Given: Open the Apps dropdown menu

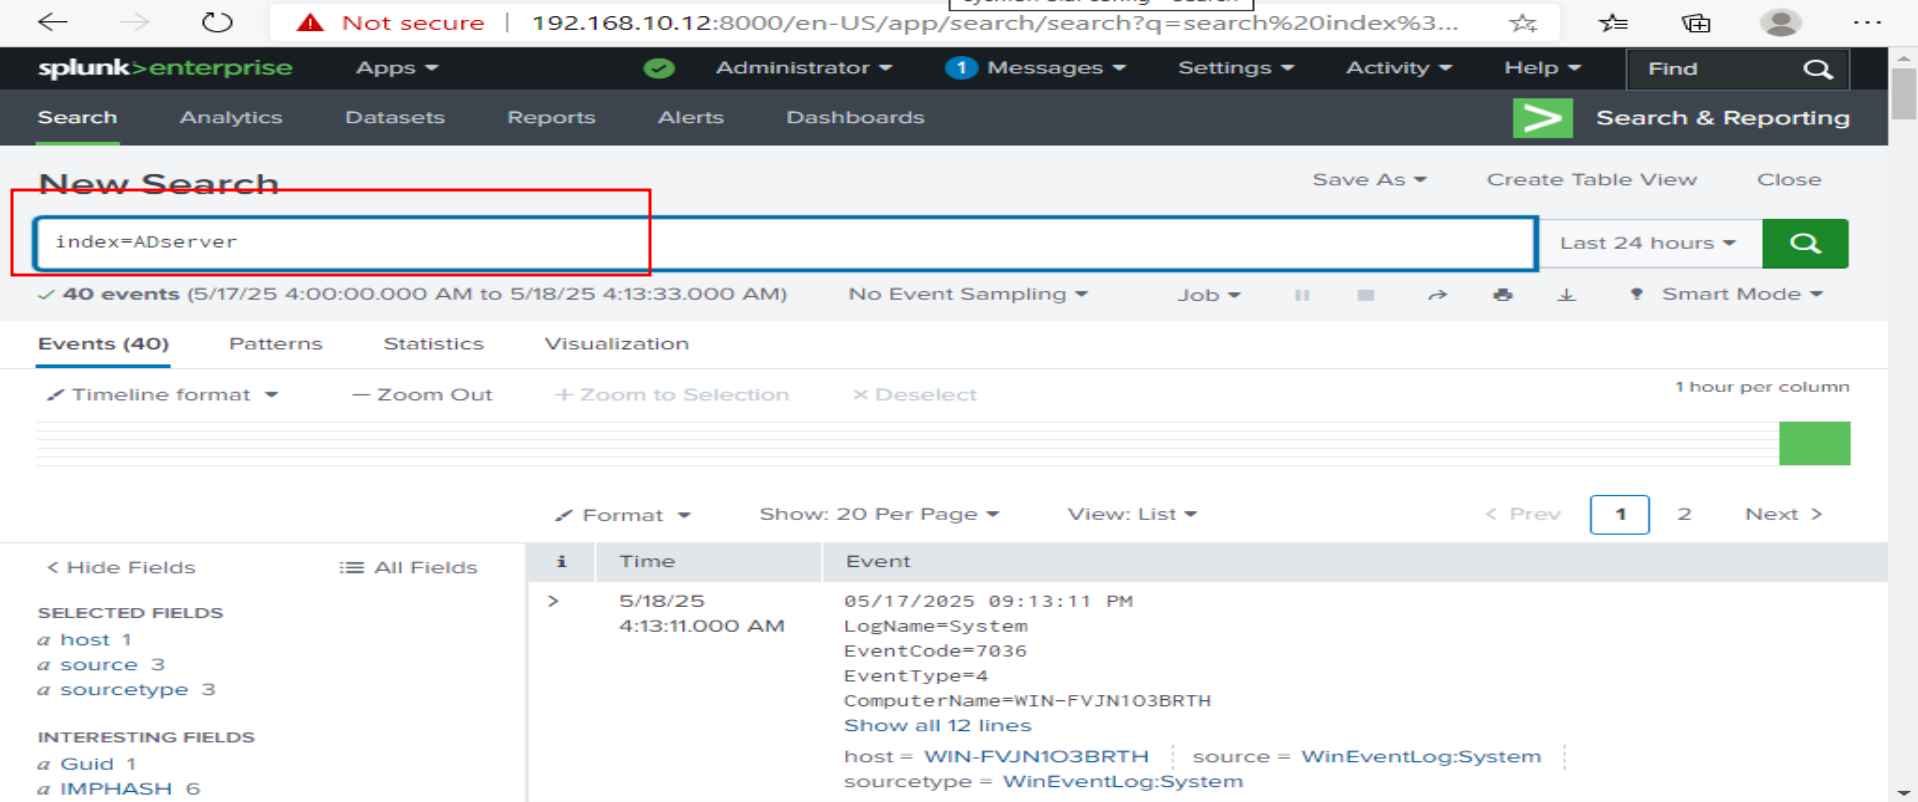Looking at the screenshot, I should click(397, 68).
